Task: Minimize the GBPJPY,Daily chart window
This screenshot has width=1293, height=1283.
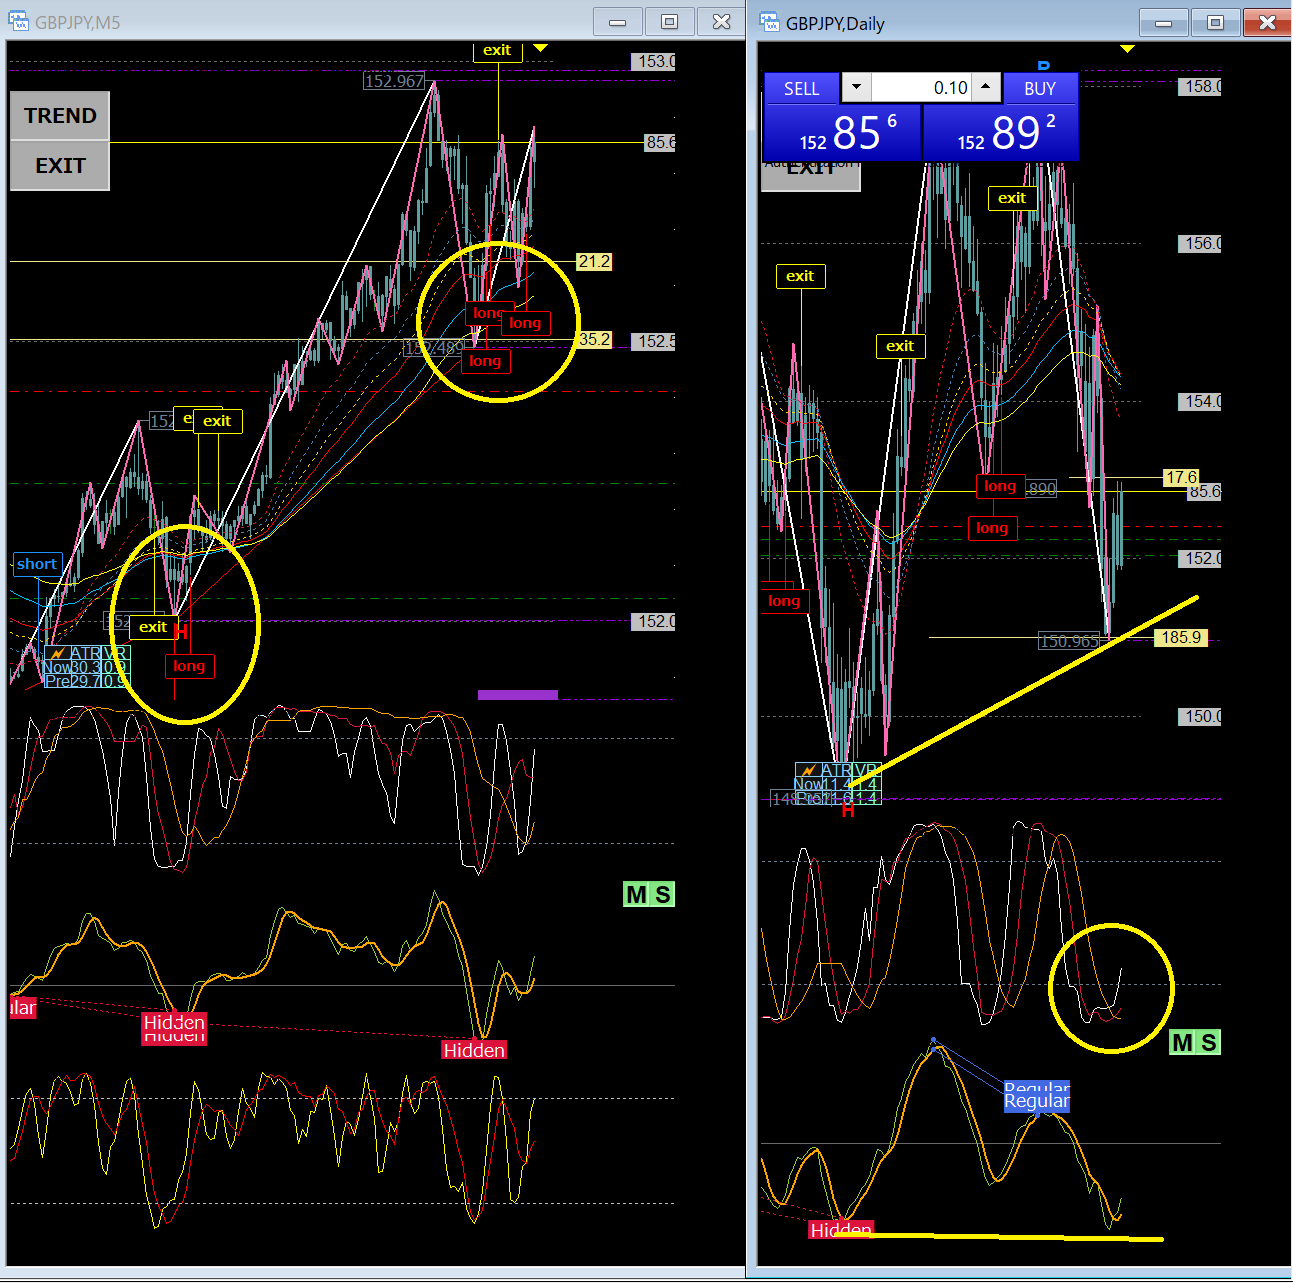Action: coord(1164,22)
